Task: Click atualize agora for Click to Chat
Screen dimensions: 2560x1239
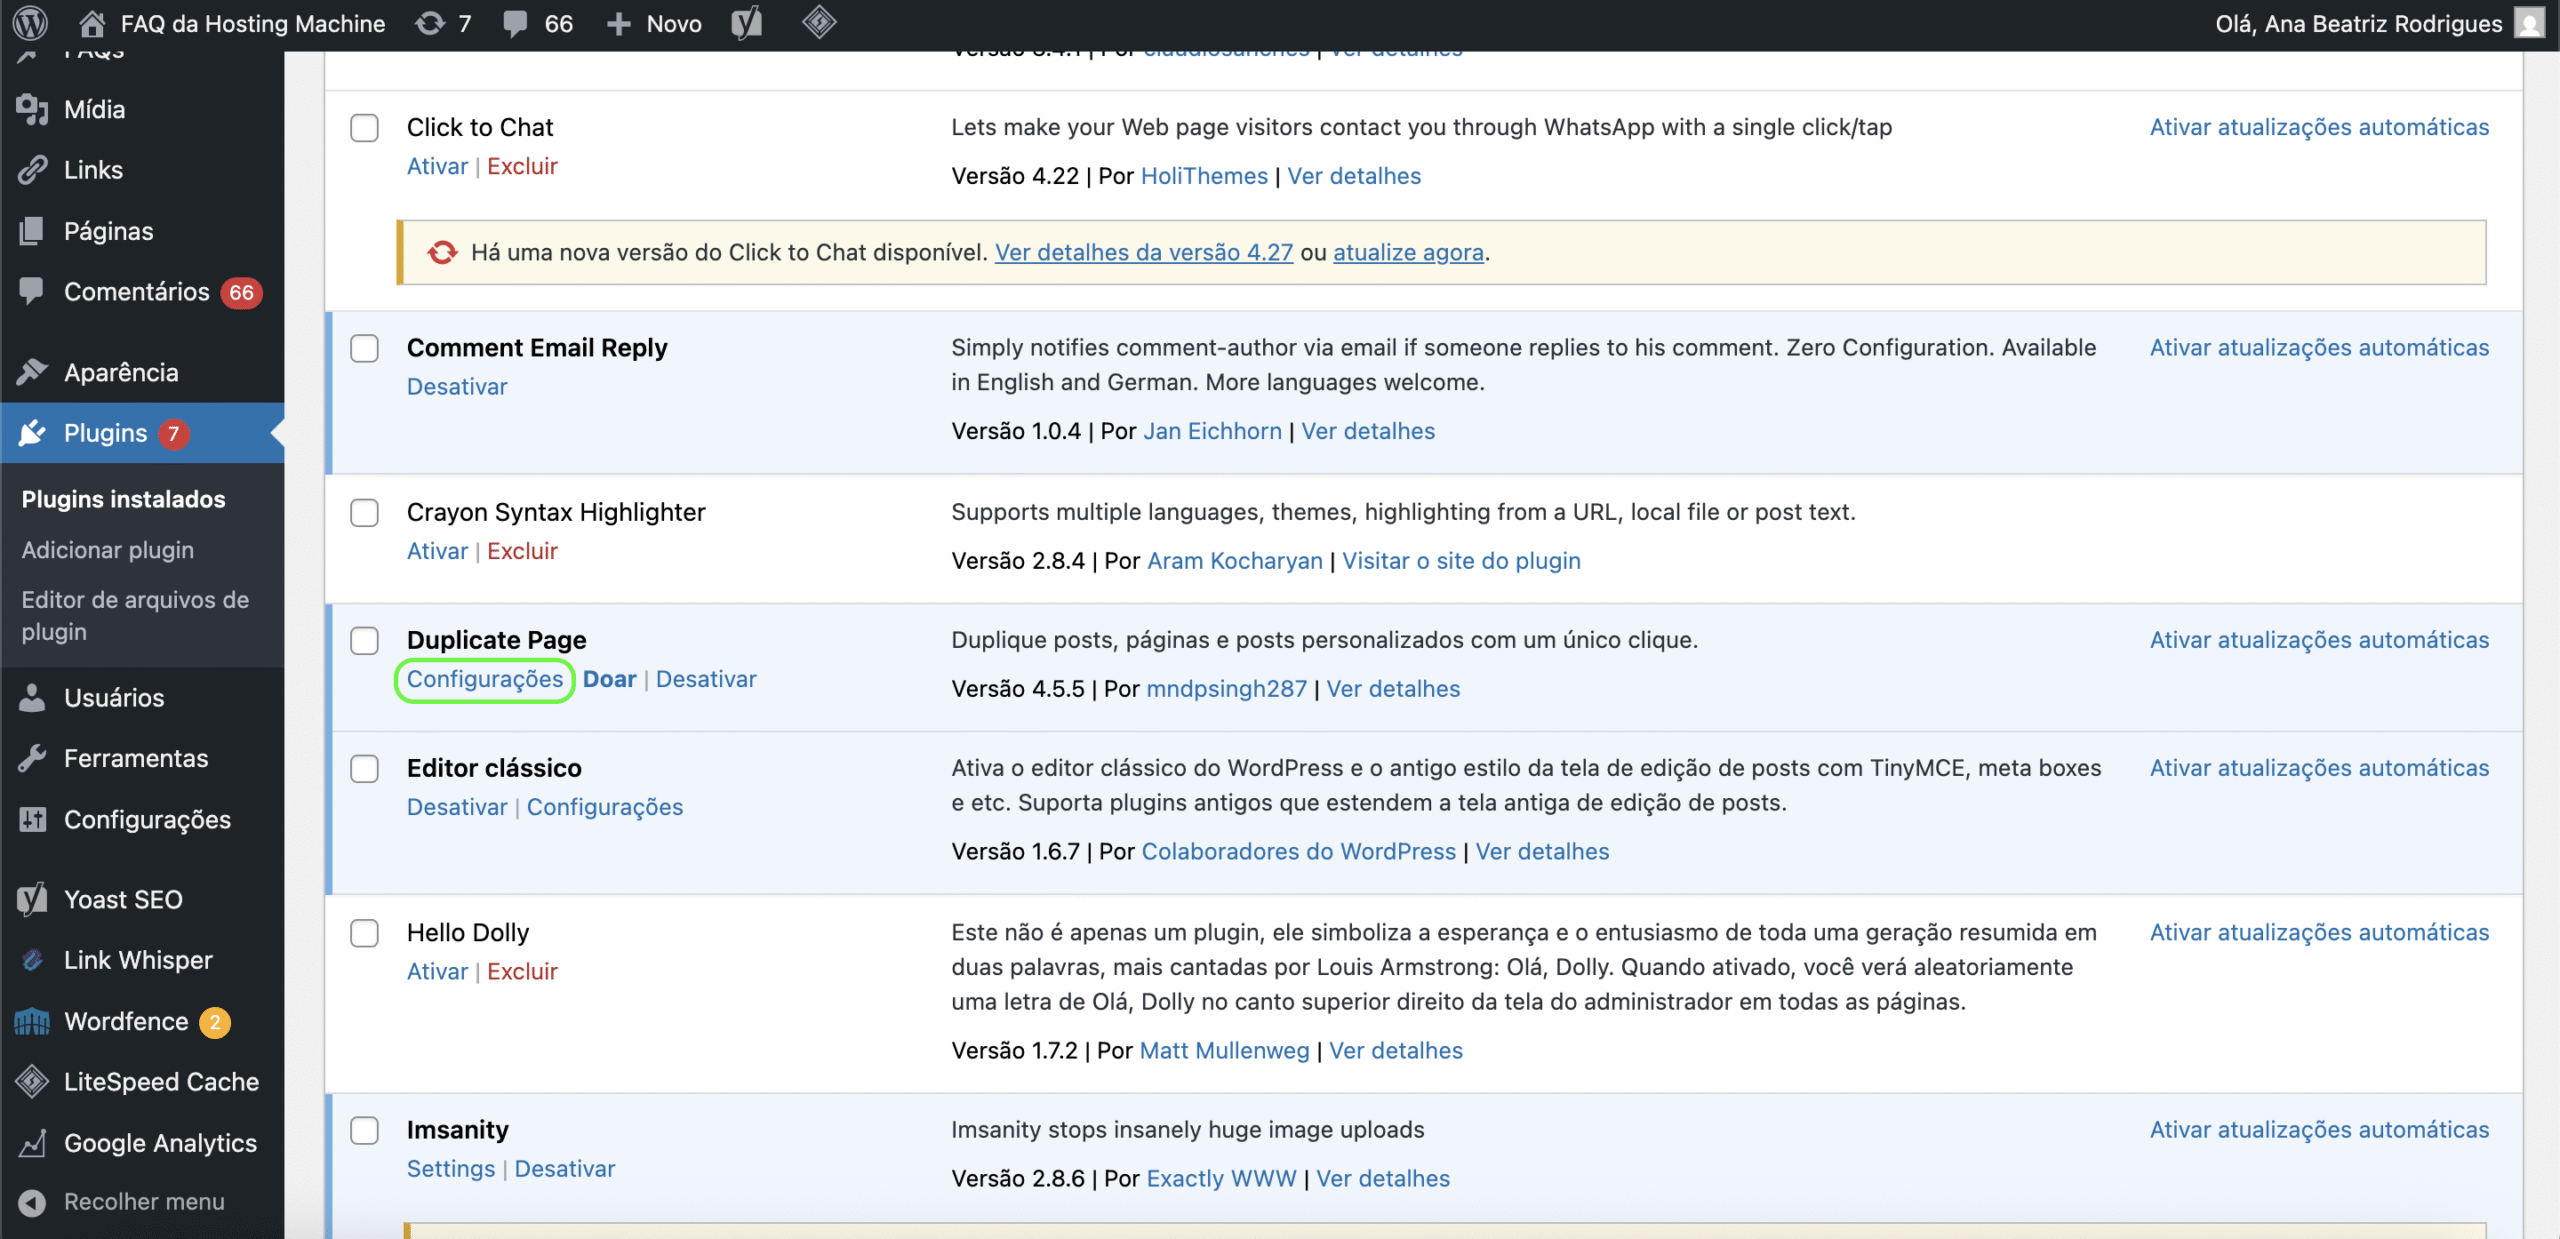Action: pos(1408,253)
